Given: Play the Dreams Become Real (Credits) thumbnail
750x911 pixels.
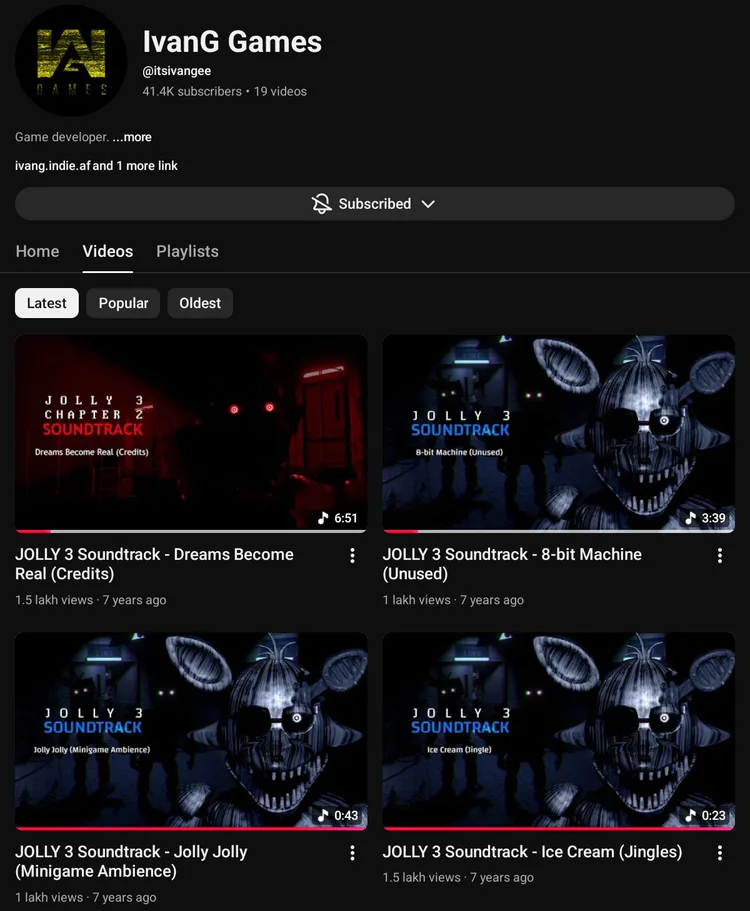Looking at the screenshot, I should 191,433.
